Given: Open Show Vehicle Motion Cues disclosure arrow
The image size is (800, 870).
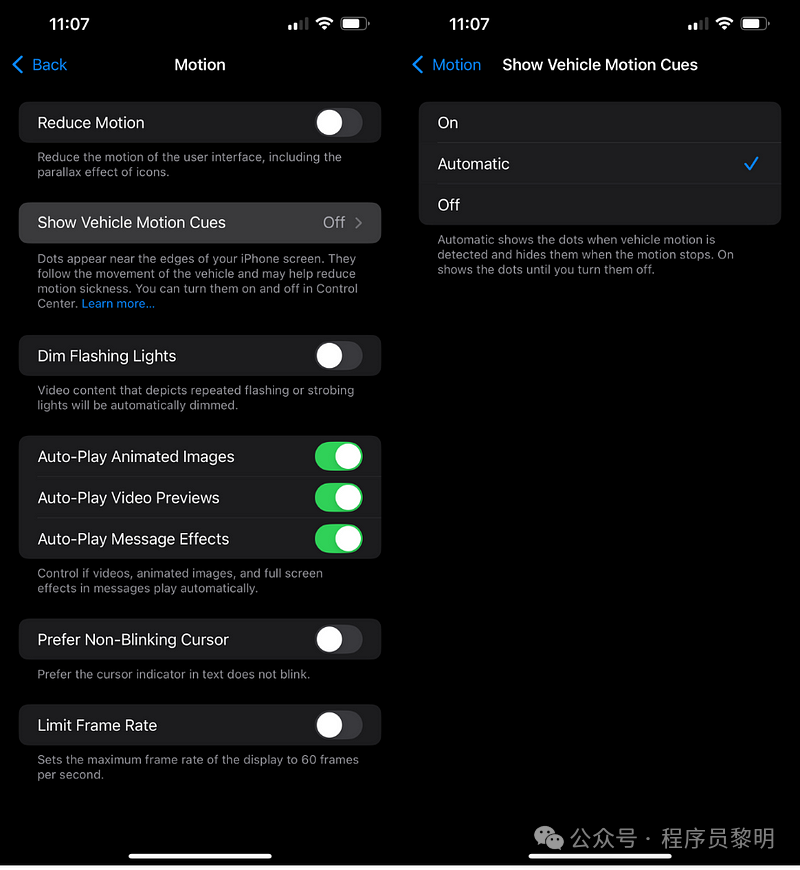Looking at the screenshot, I should tap(358, 223).
